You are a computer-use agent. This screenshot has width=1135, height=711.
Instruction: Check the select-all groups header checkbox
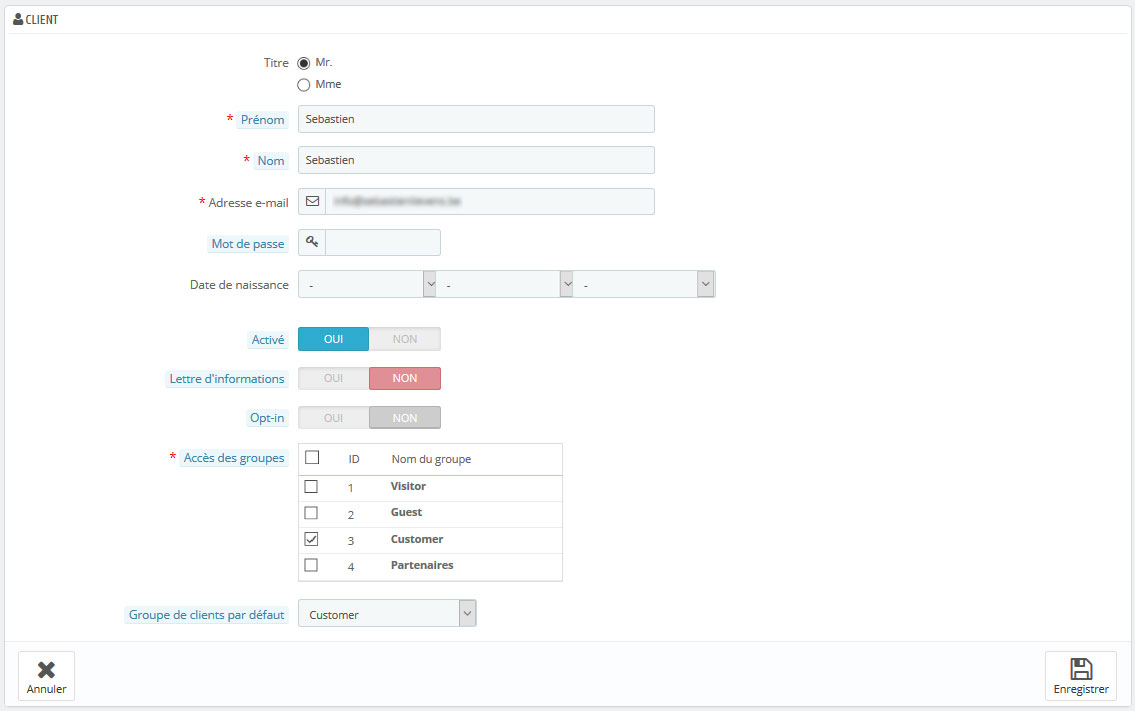click(x=312, y=458)
